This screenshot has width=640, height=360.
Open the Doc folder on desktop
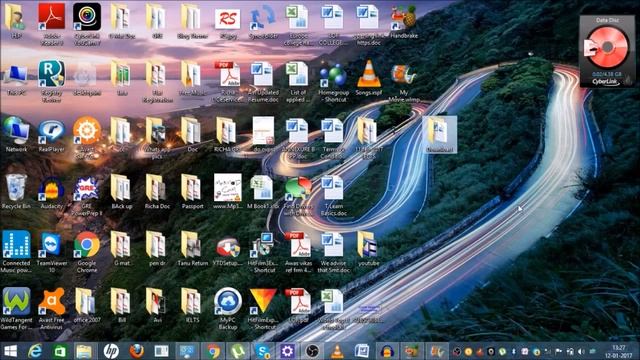pos(192,135)
